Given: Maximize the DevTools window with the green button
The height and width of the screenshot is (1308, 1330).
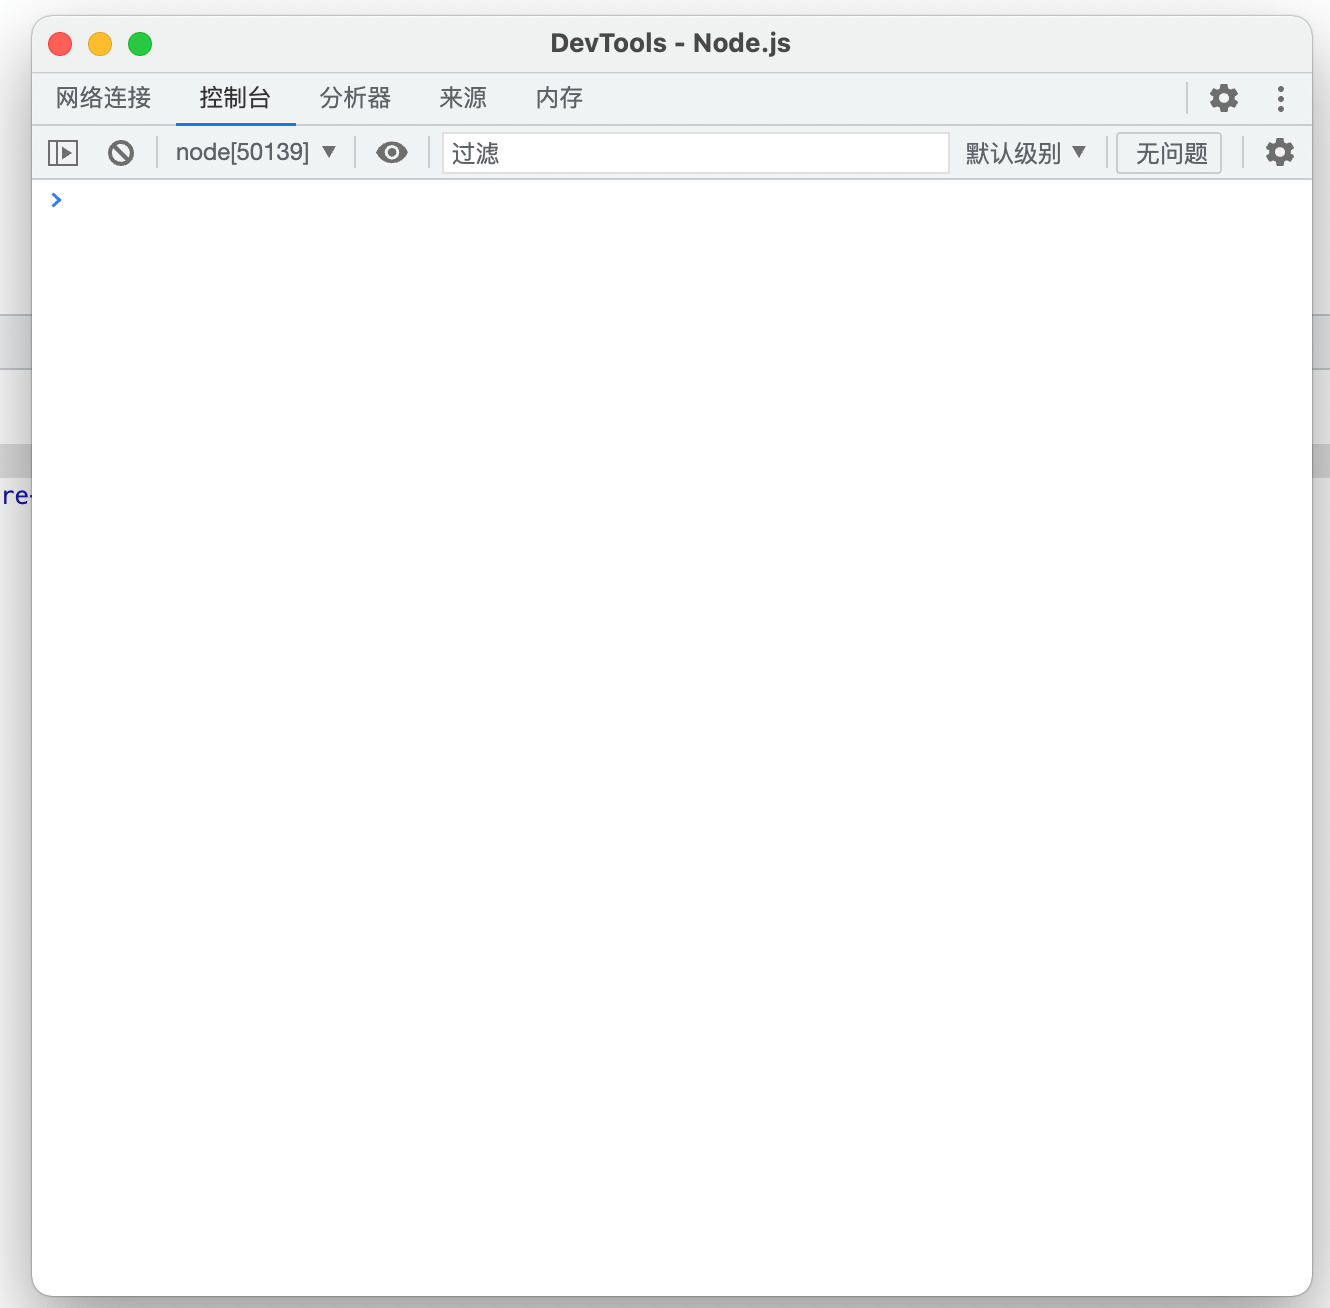Looking at the screenshot, I should (x=140, y=44).
